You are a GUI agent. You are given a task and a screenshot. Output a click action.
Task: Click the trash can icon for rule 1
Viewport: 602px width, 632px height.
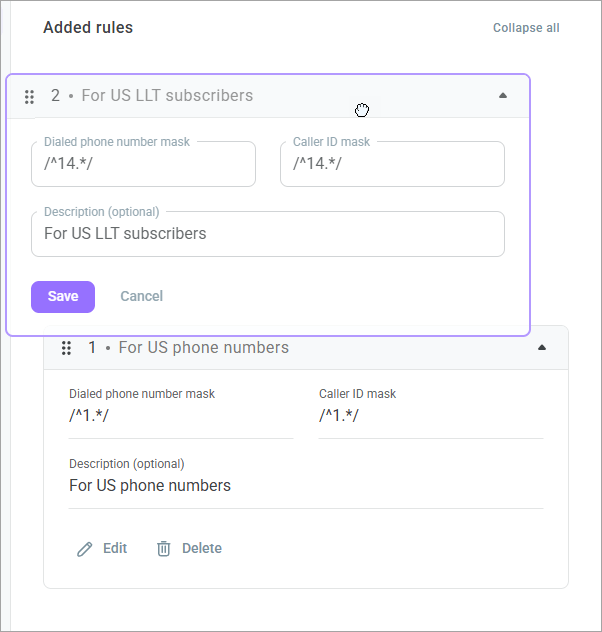click(164, 549)
